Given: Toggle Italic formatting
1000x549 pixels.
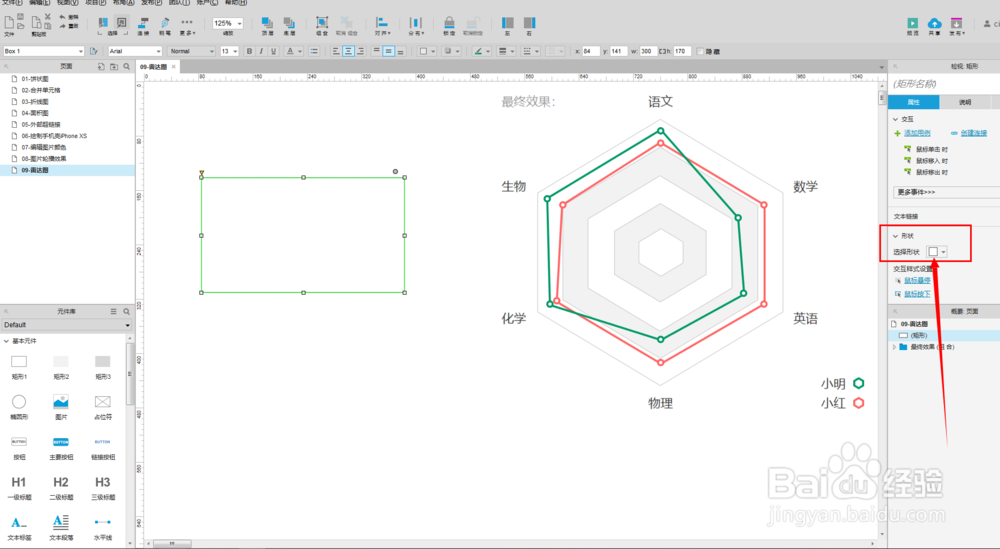Looking at the screenshot, I should pyautogui.click(x=261, y=51).
